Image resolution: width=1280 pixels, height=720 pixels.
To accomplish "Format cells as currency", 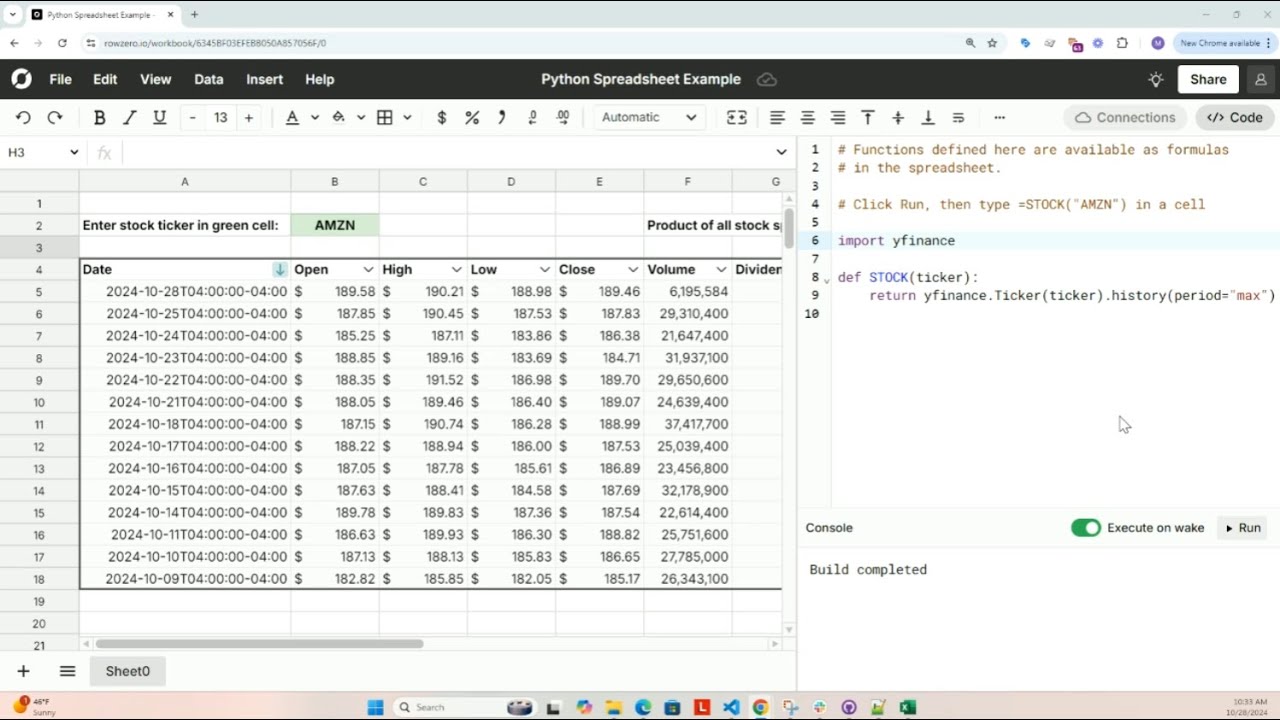I will coord(441,118).
